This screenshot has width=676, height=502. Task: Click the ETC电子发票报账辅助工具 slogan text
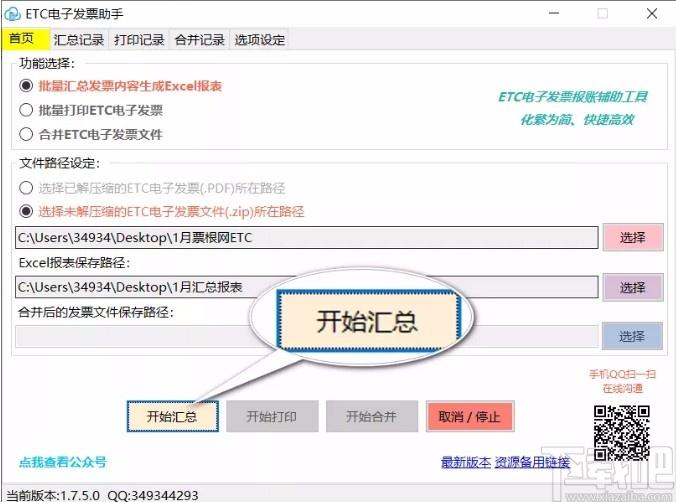(573, 97)
